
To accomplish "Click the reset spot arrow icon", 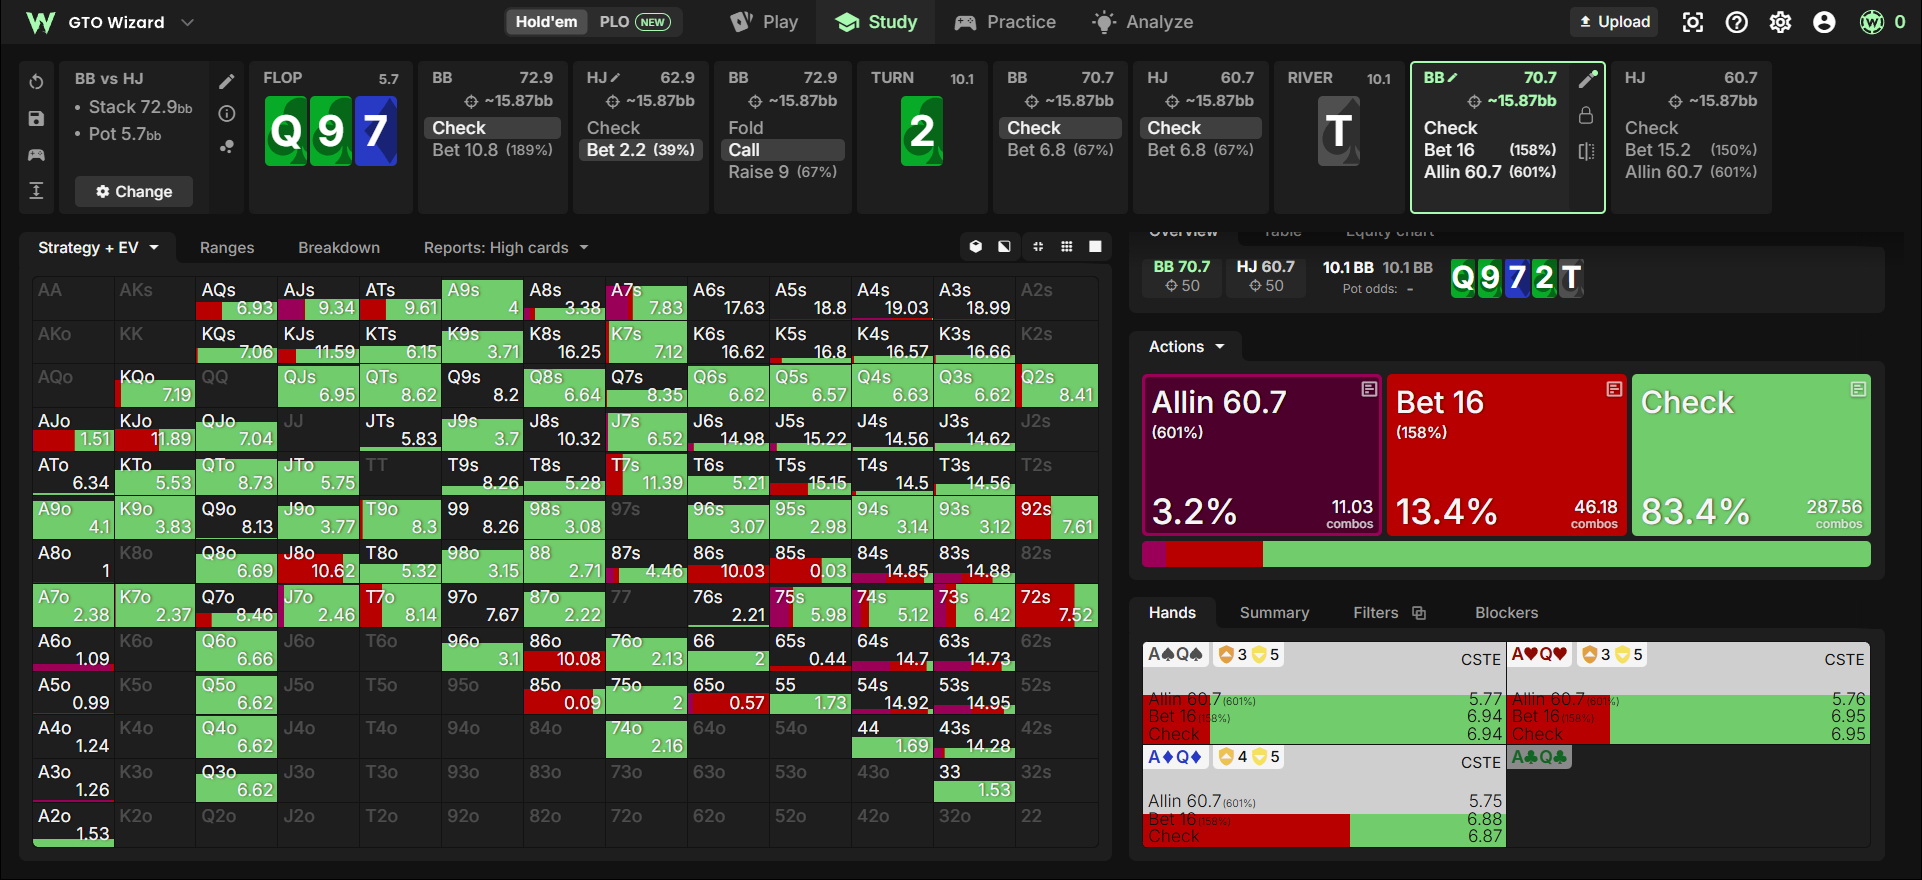I will [x=36, y=81].
